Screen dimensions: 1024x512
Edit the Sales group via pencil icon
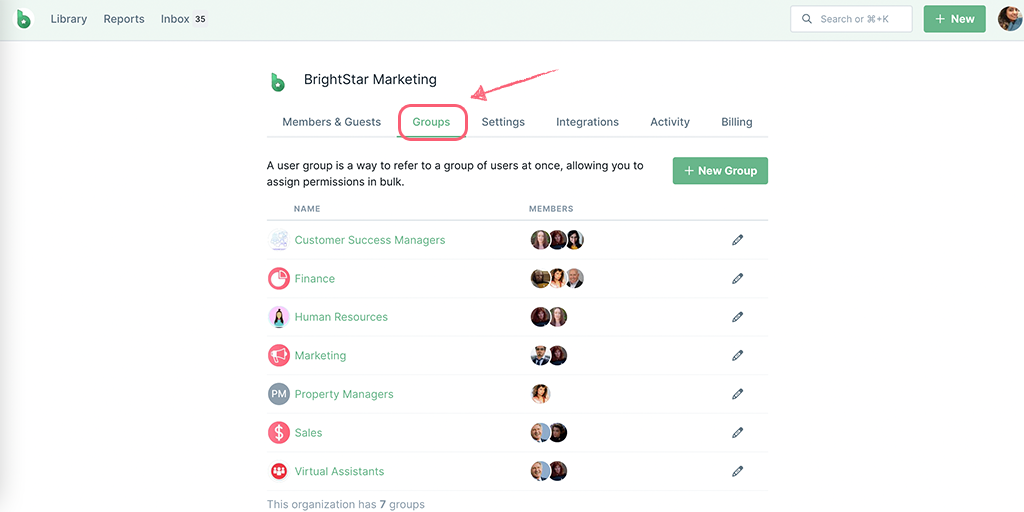pos(737,433)
